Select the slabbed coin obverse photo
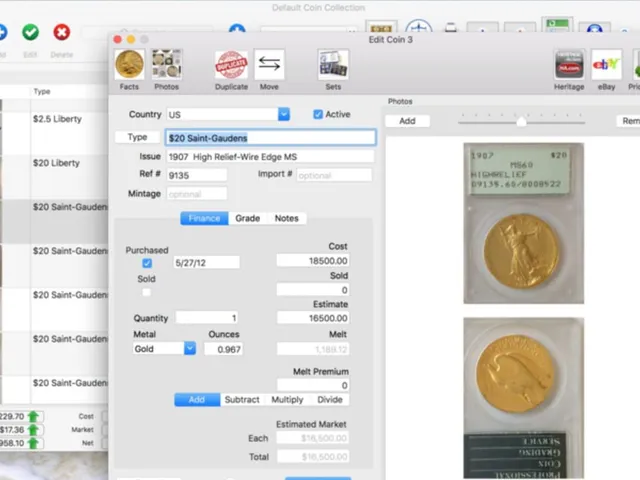 (524, 223)
